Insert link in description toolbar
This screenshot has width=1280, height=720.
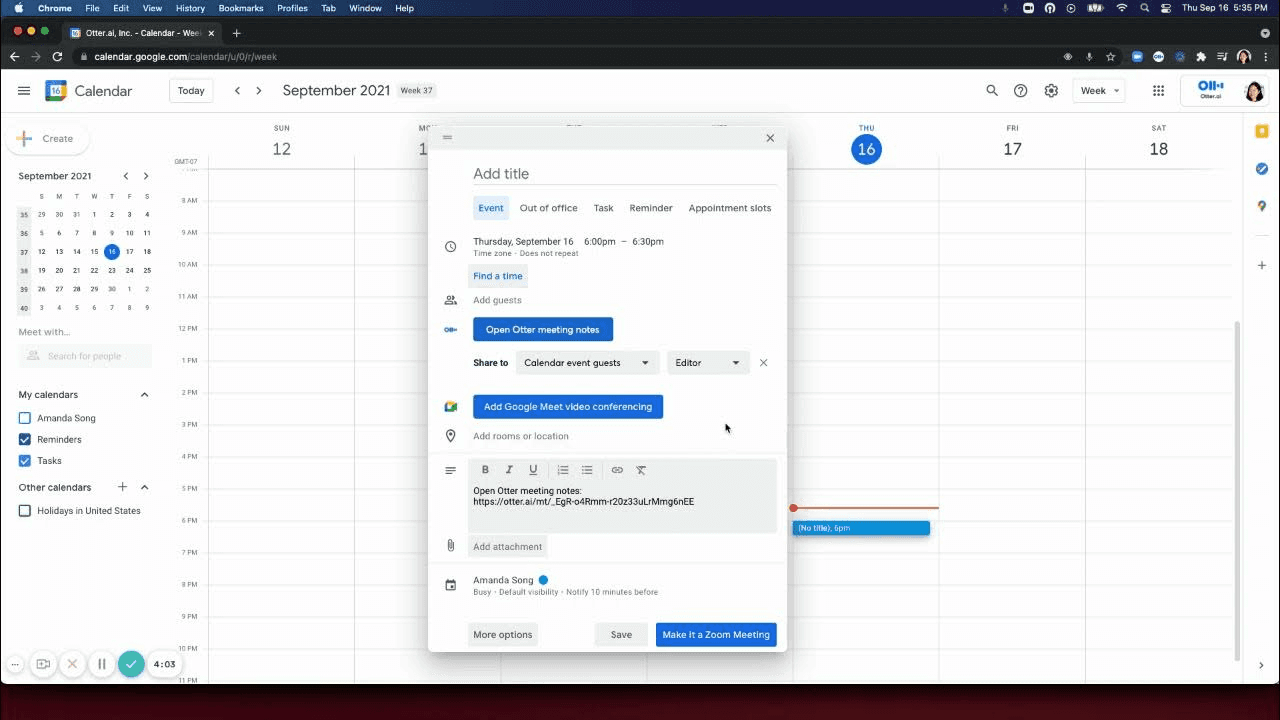617,470
